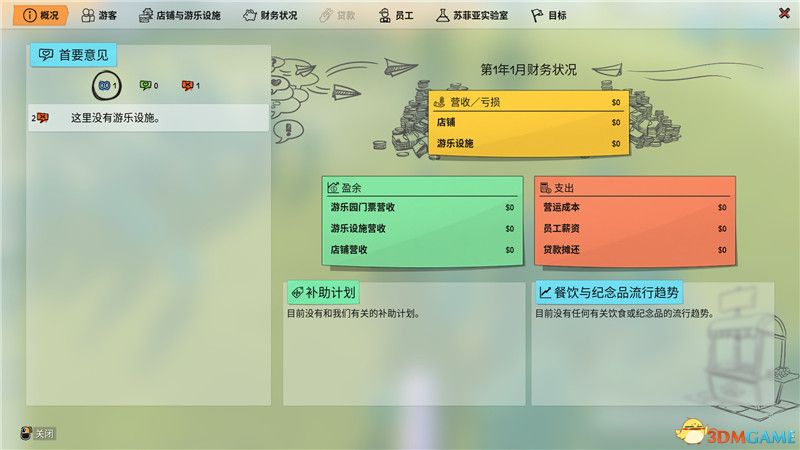This screenshot has width=800, height=450.
Task: Open the 苏菲亚实验室 lab tab
Action: (x=472, y=15)
